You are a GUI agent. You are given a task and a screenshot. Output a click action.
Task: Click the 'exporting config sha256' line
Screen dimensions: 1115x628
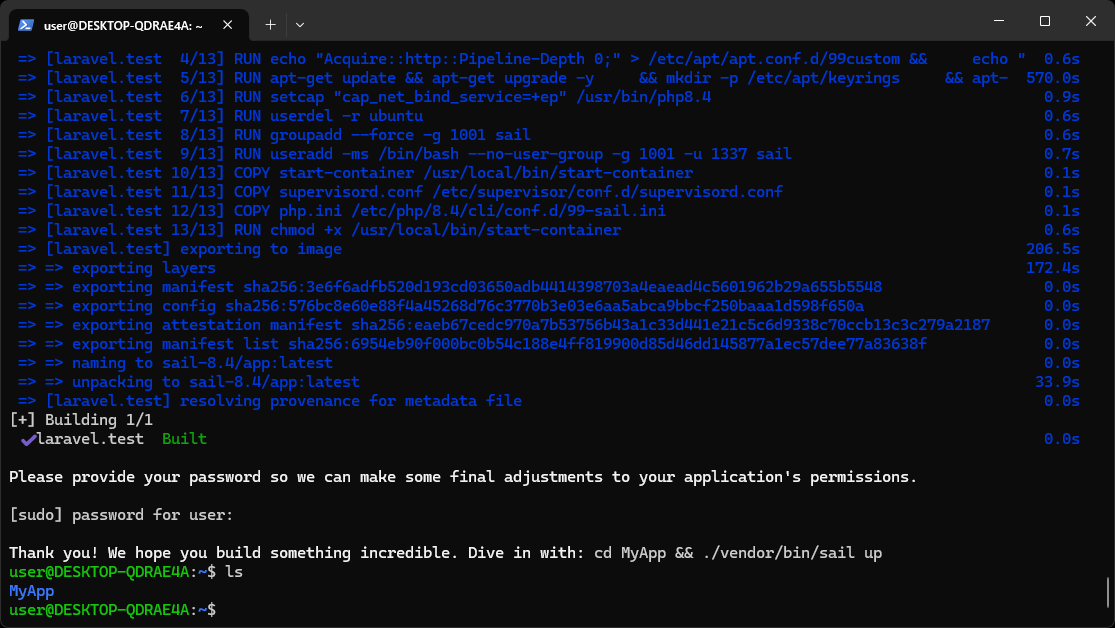click(441, 307)
